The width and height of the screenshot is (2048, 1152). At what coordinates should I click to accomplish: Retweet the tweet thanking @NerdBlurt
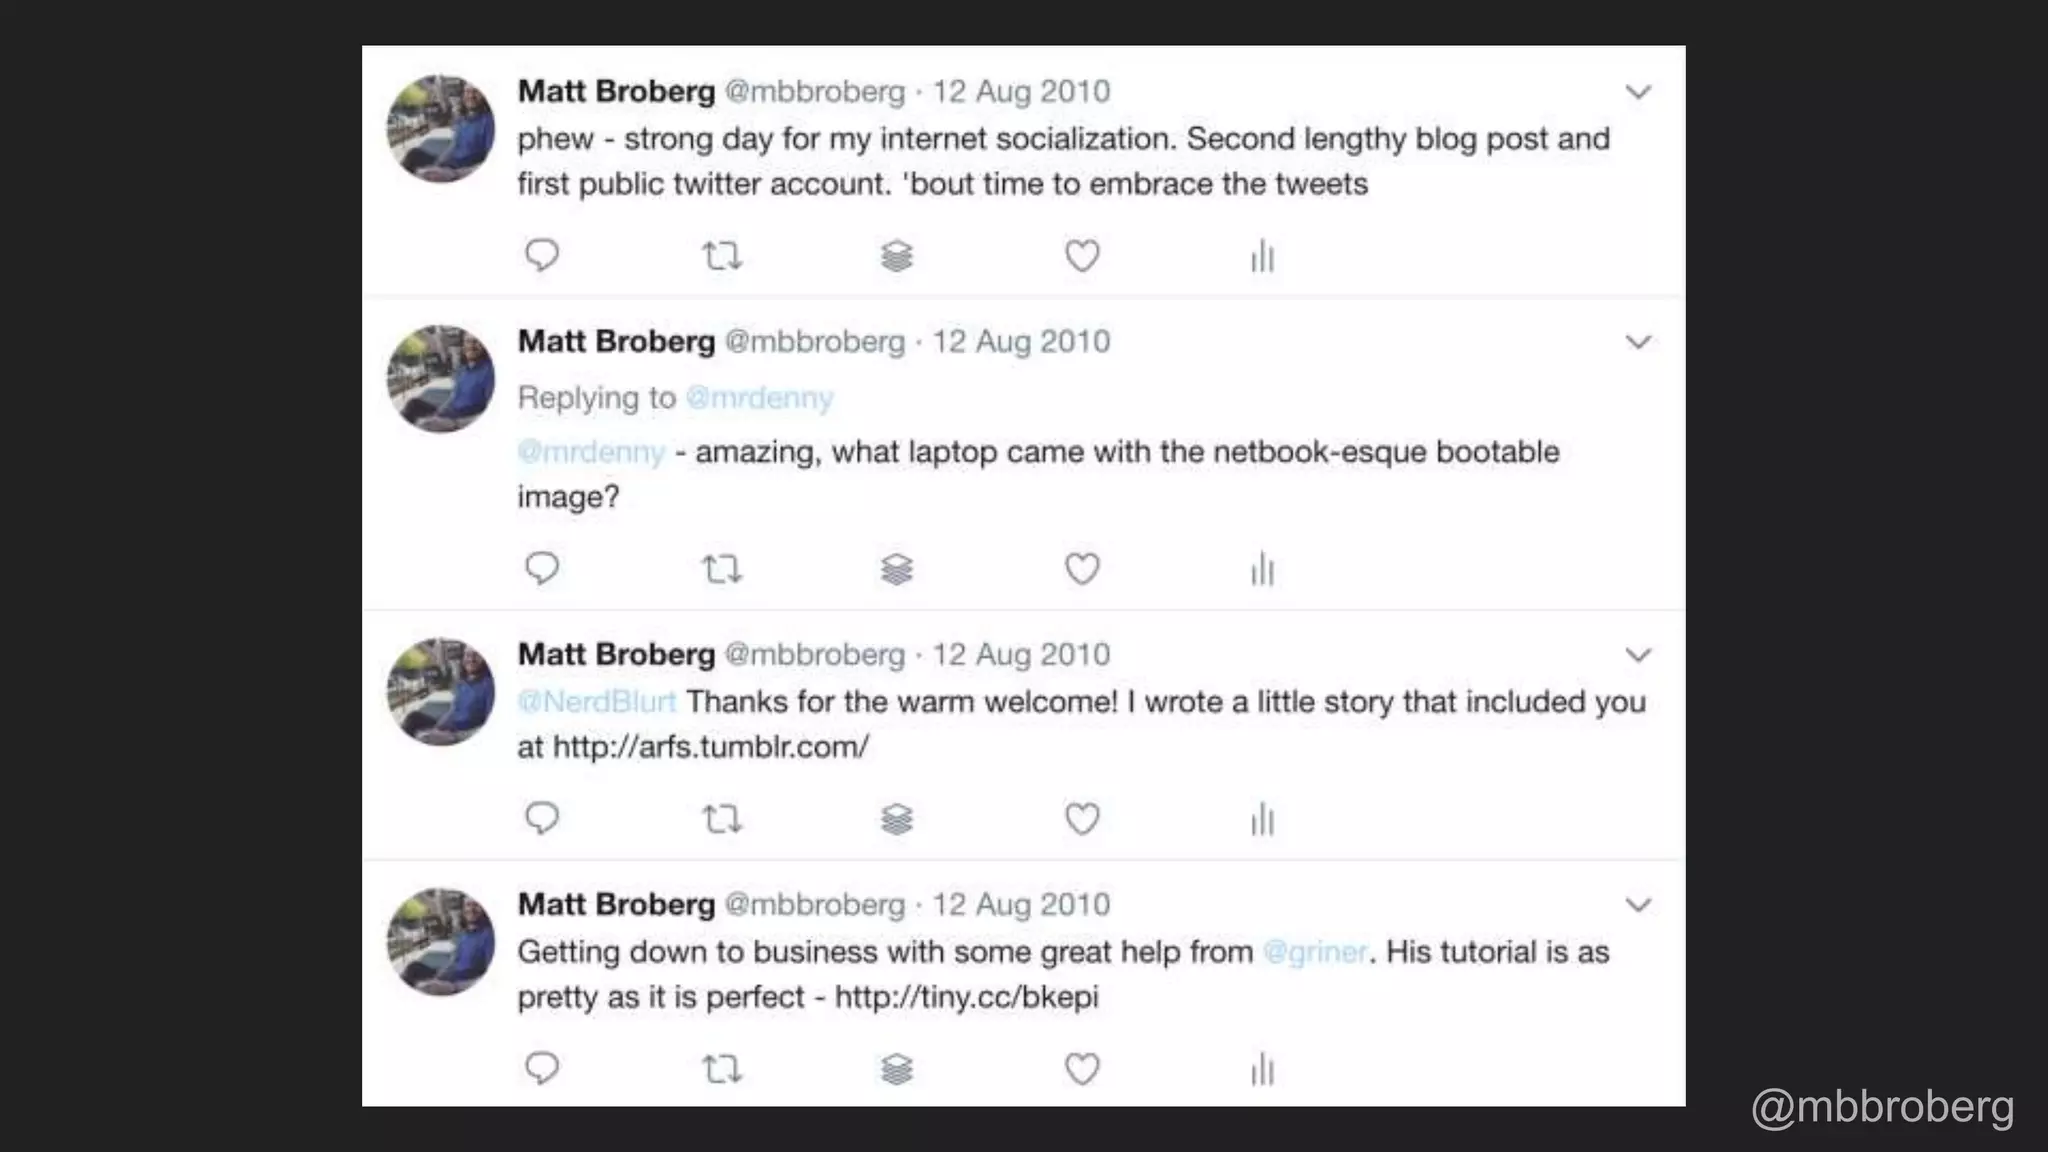point(722,819)
